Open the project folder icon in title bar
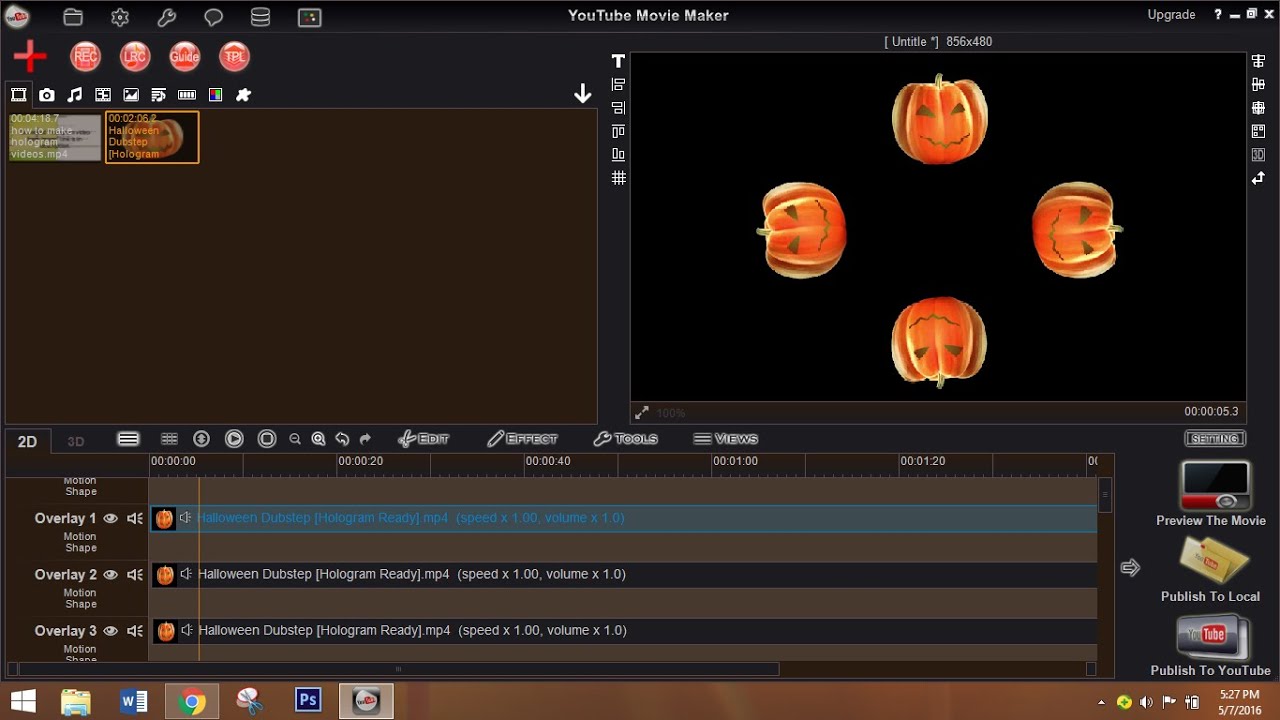This screenshot has width=1280, height=720. click(73, 16)
